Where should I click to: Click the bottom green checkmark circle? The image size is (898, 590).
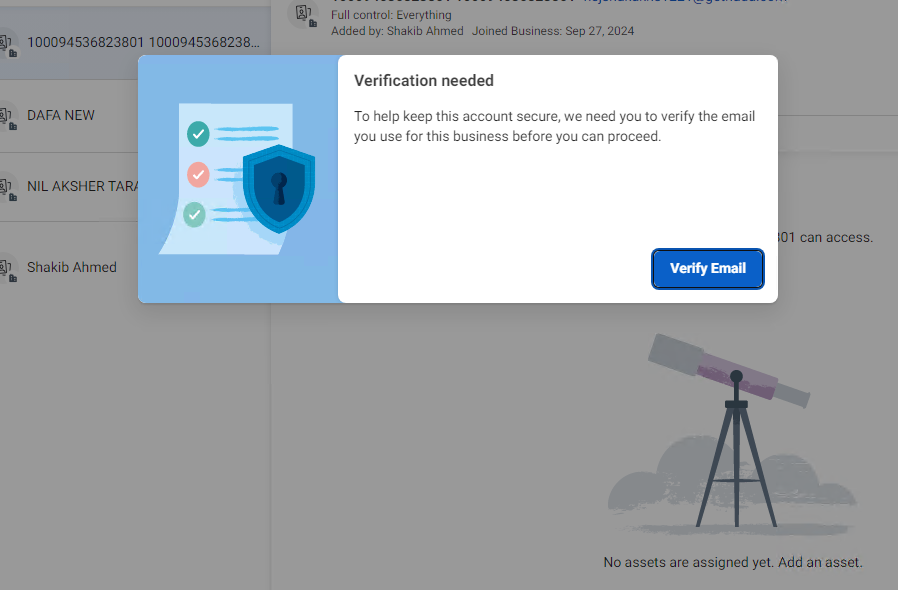(x=195, y=213)
